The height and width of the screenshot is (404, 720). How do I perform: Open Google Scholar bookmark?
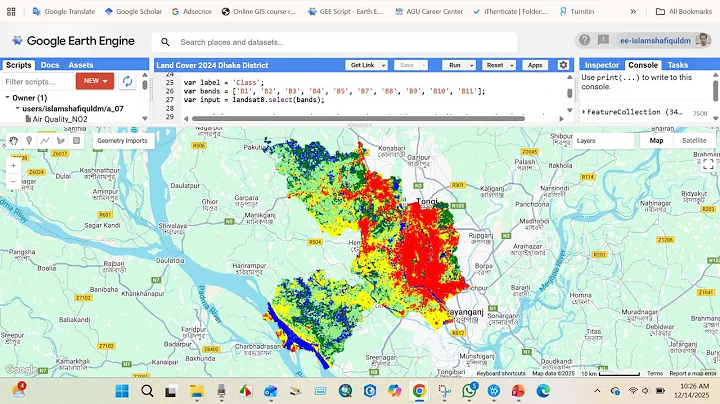tap(133, 11)
